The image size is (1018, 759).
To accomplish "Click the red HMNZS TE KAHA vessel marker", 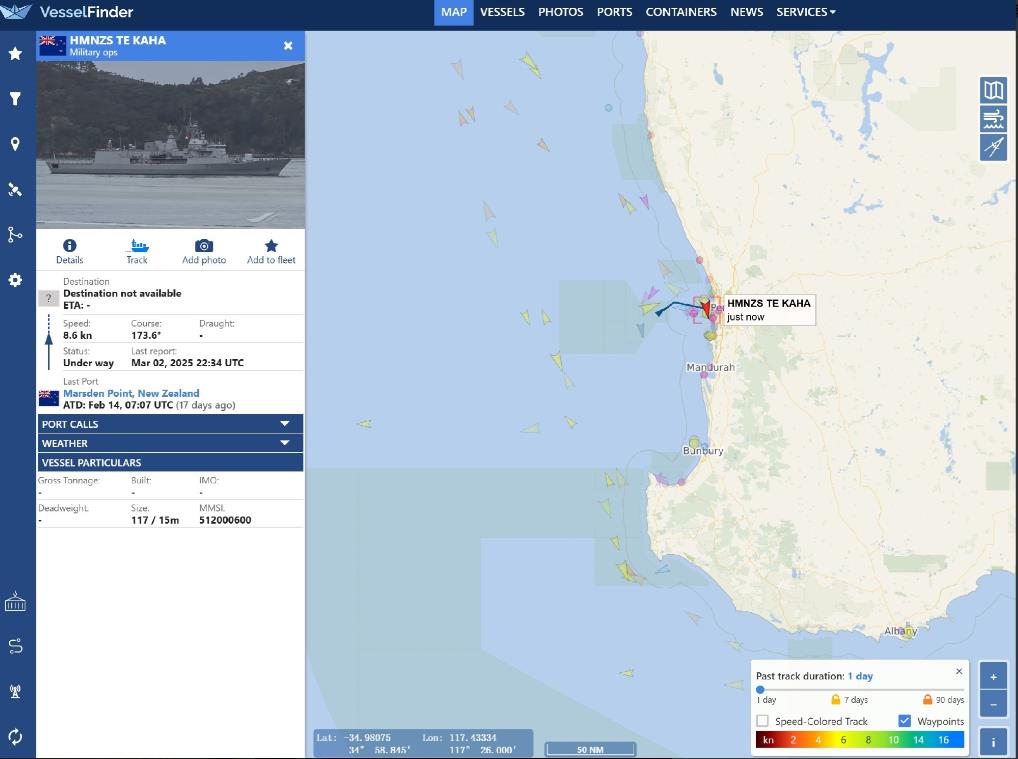I will coord(706,308).
